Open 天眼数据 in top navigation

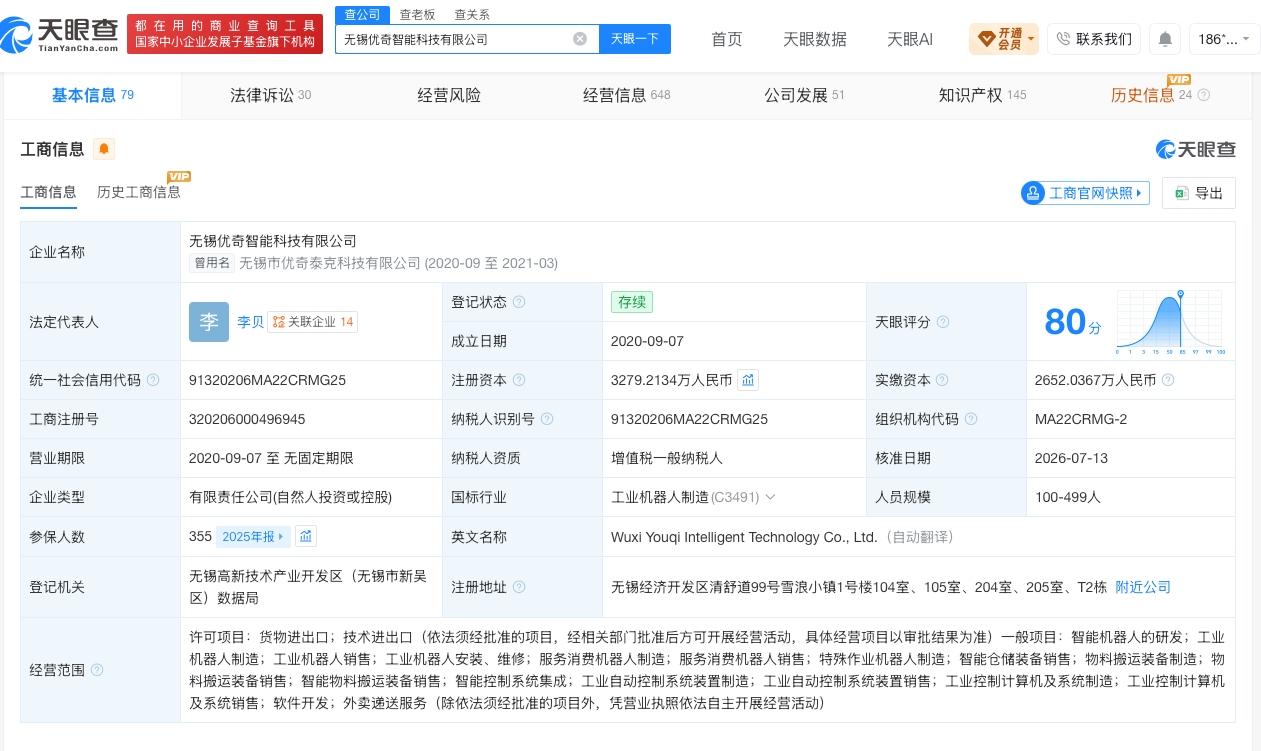click(815, 39)
